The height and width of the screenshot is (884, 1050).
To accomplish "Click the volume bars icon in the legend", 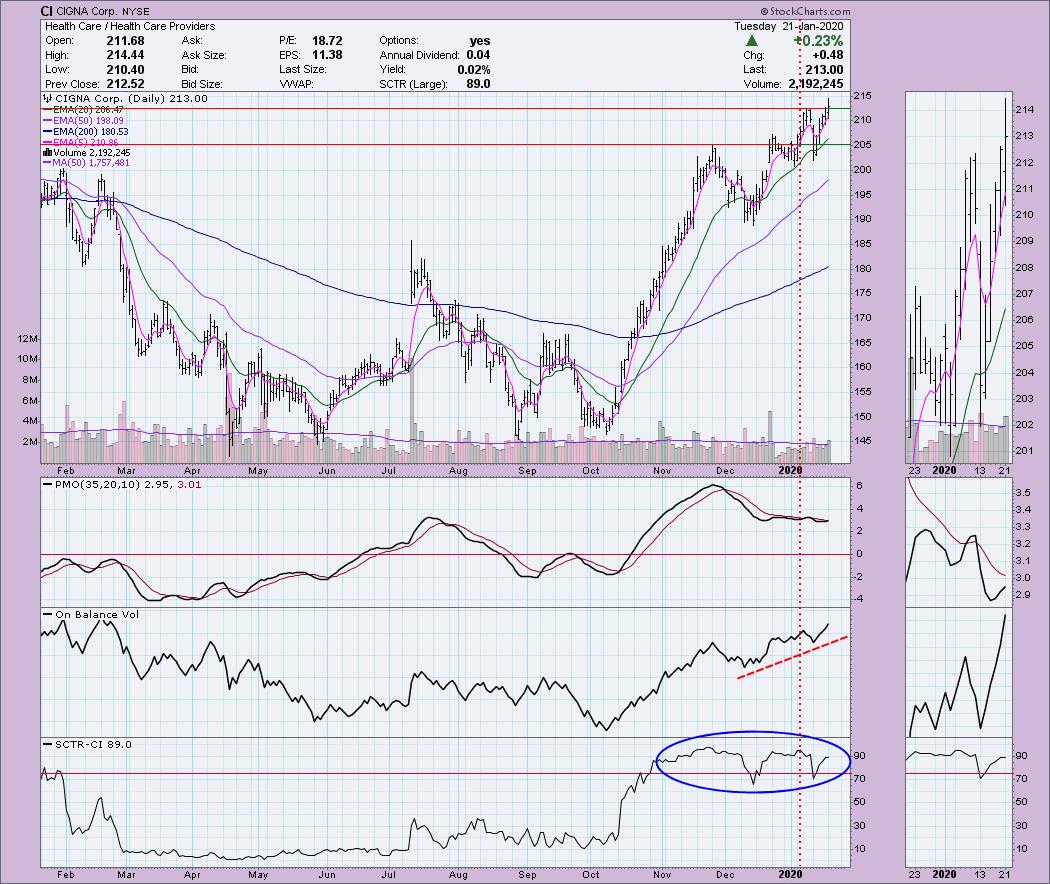I will click(x=48, y=153).
